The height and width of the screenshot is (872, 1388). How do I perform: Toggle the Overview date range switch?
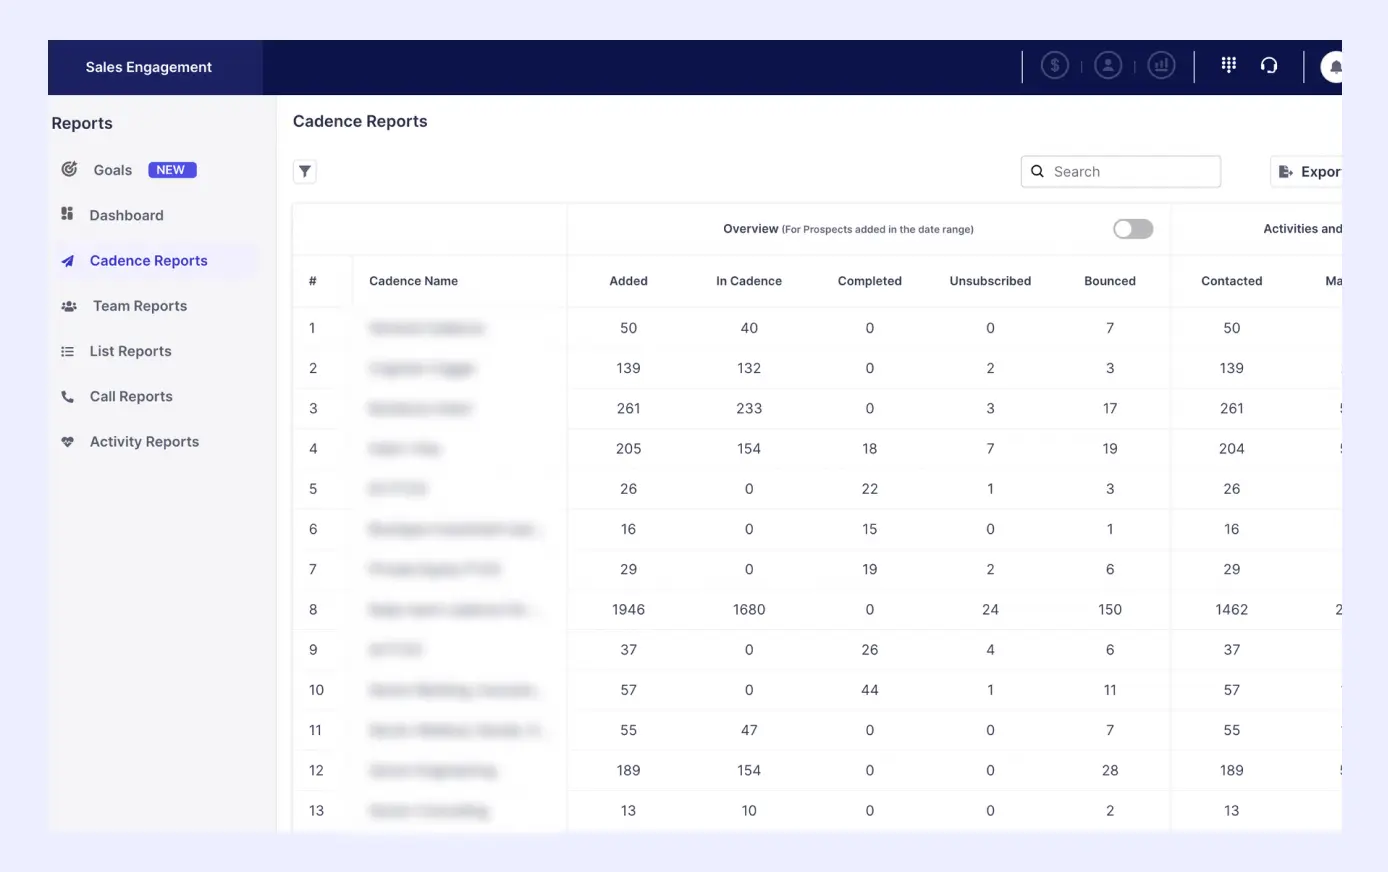coord(1133,229)
